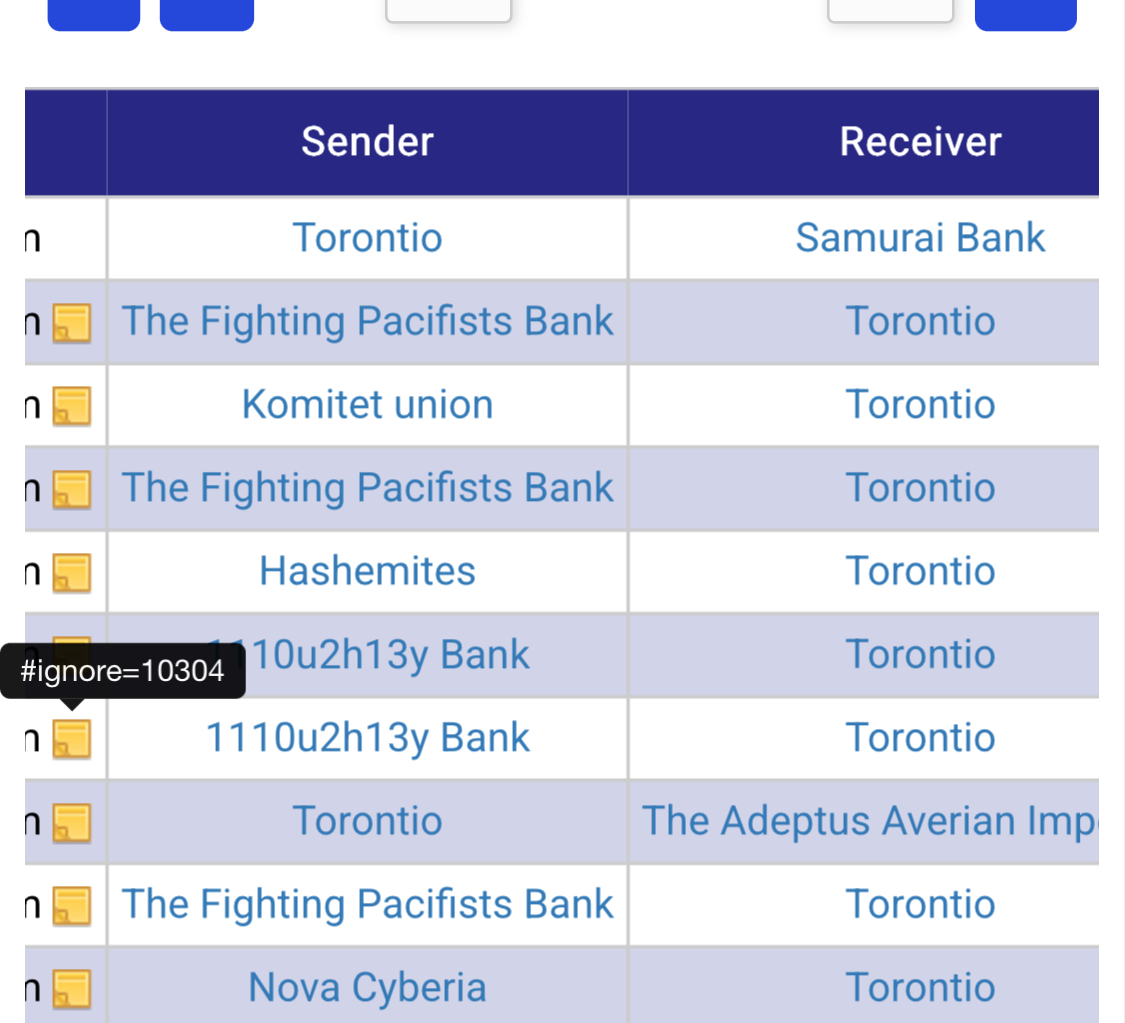Open Nova Cyberia sender link
Screen dimensions: 1125x1023
tap(367, 987)
